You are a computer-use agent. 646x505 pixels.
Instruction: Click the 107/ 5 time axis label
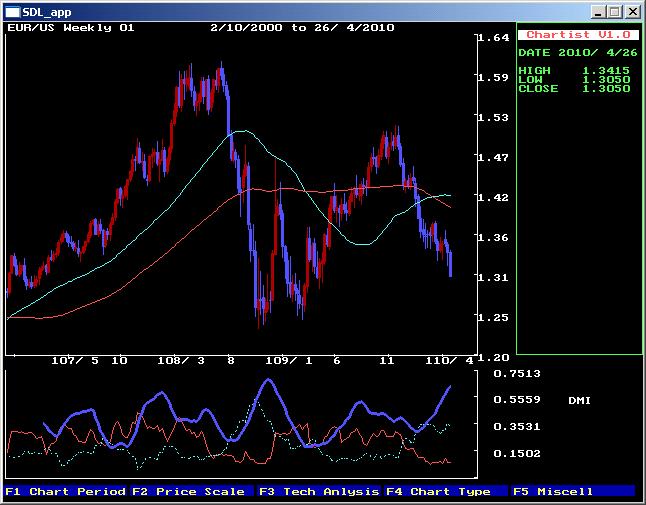click(75, 361)
